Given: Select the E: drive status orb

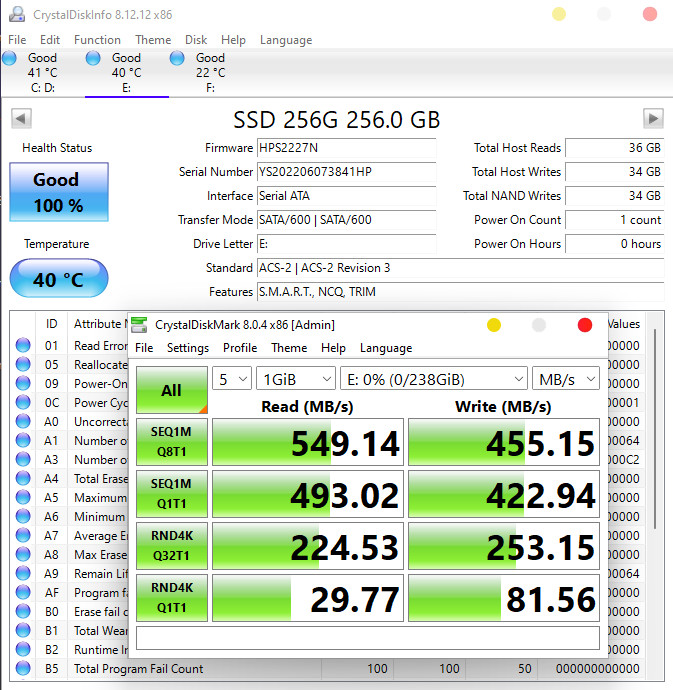Looking at the screenshot, I should (x=93, y=58).
